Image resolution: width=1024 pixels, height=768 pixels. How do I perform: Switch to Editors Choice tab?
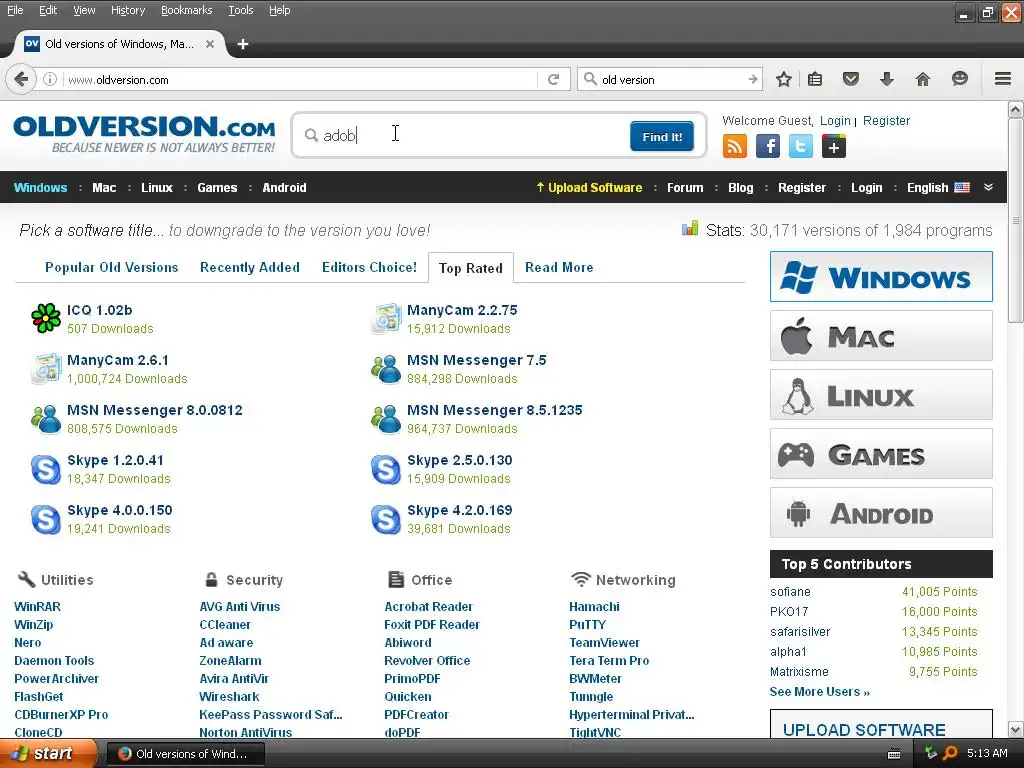coord(369,267)
